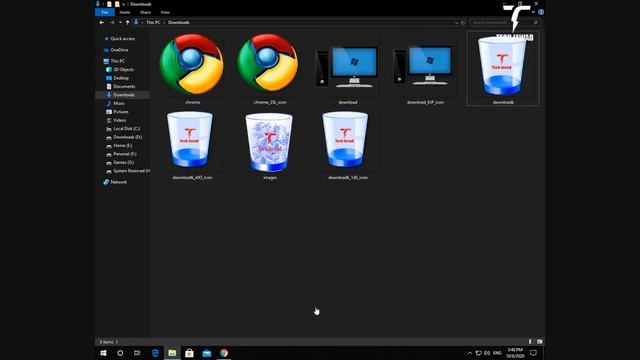Image resolution: width=640 pixels, height=360 pixels.
Task: Open Task View on taskbar
Action: tap(137, 353)
